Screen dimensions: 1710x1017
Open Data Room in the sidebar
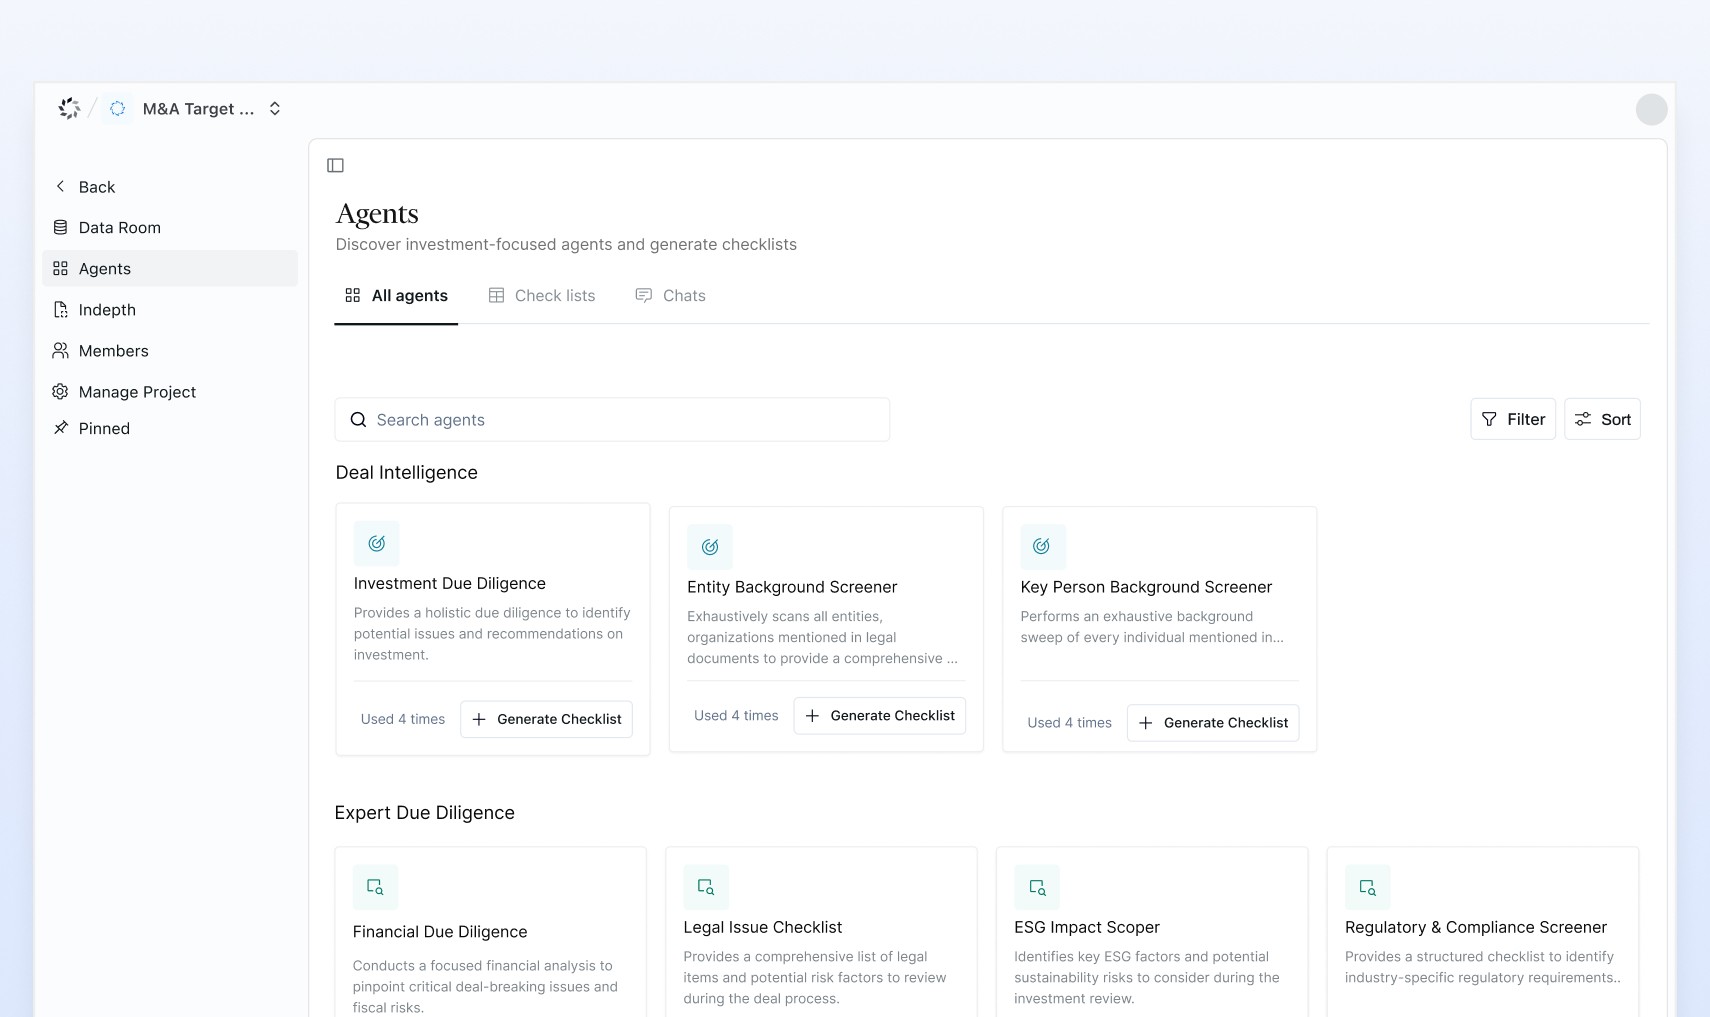point(170,228)
